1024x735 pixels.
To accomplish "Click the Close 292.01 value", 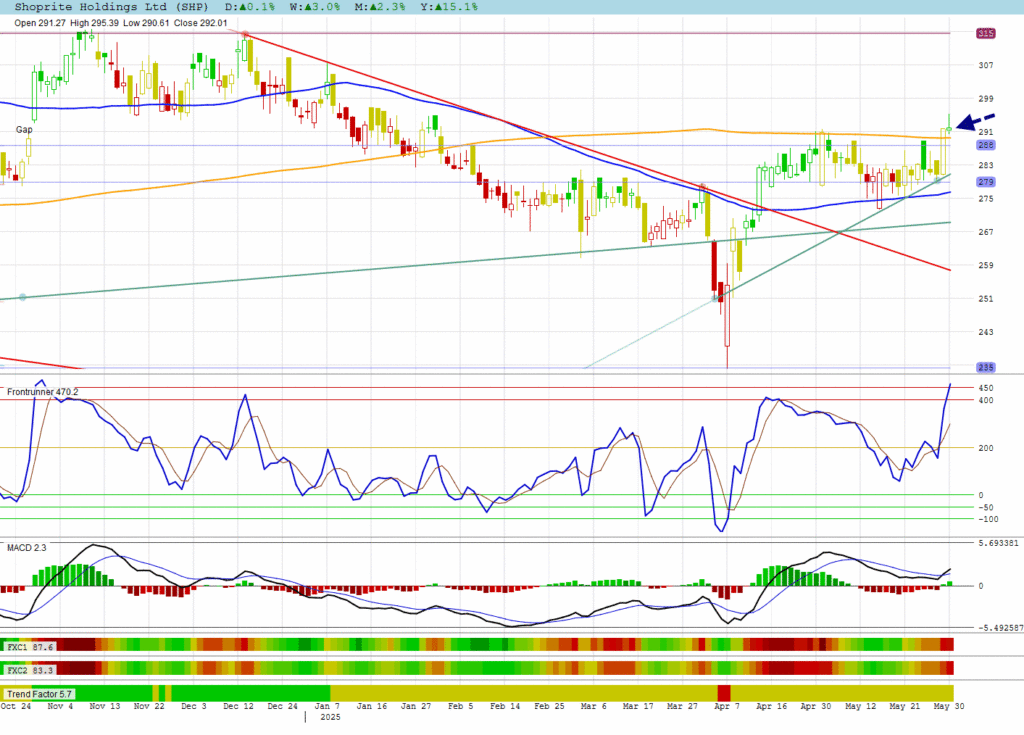I will [x=200, y=23].
